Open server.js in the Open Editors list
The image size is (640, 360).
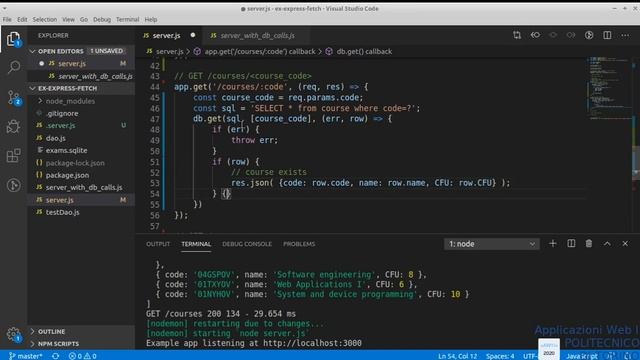click(x=72, y=64)
